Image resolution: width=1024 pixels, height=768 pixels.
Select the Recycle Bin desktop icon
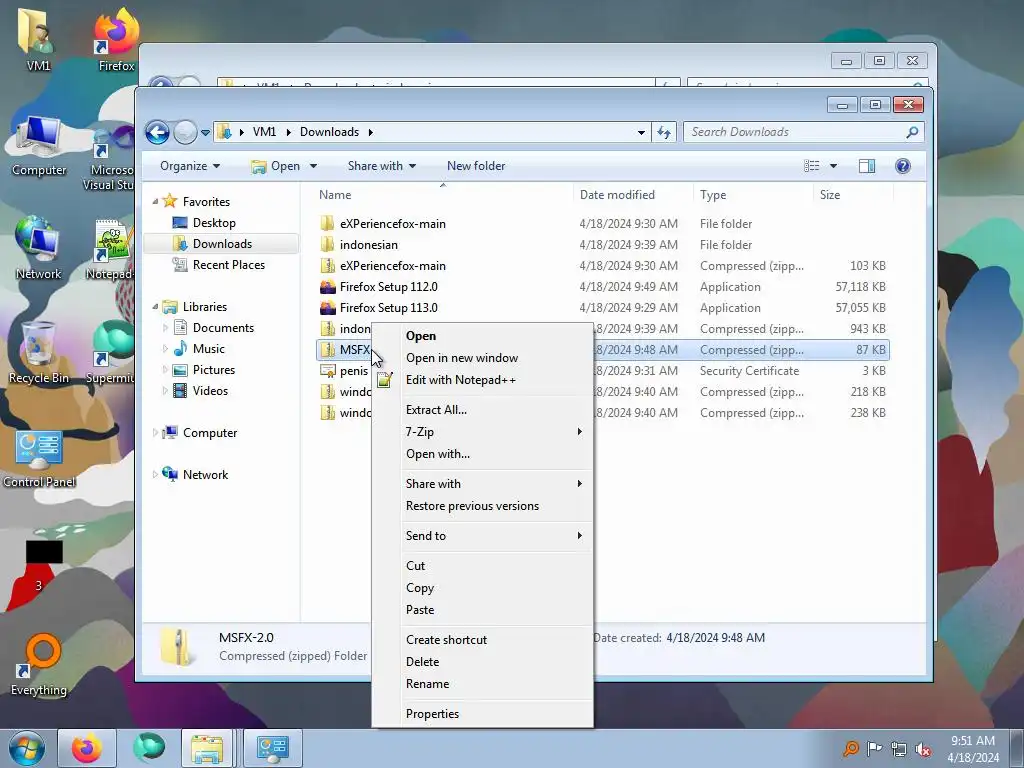click(38, 353)
